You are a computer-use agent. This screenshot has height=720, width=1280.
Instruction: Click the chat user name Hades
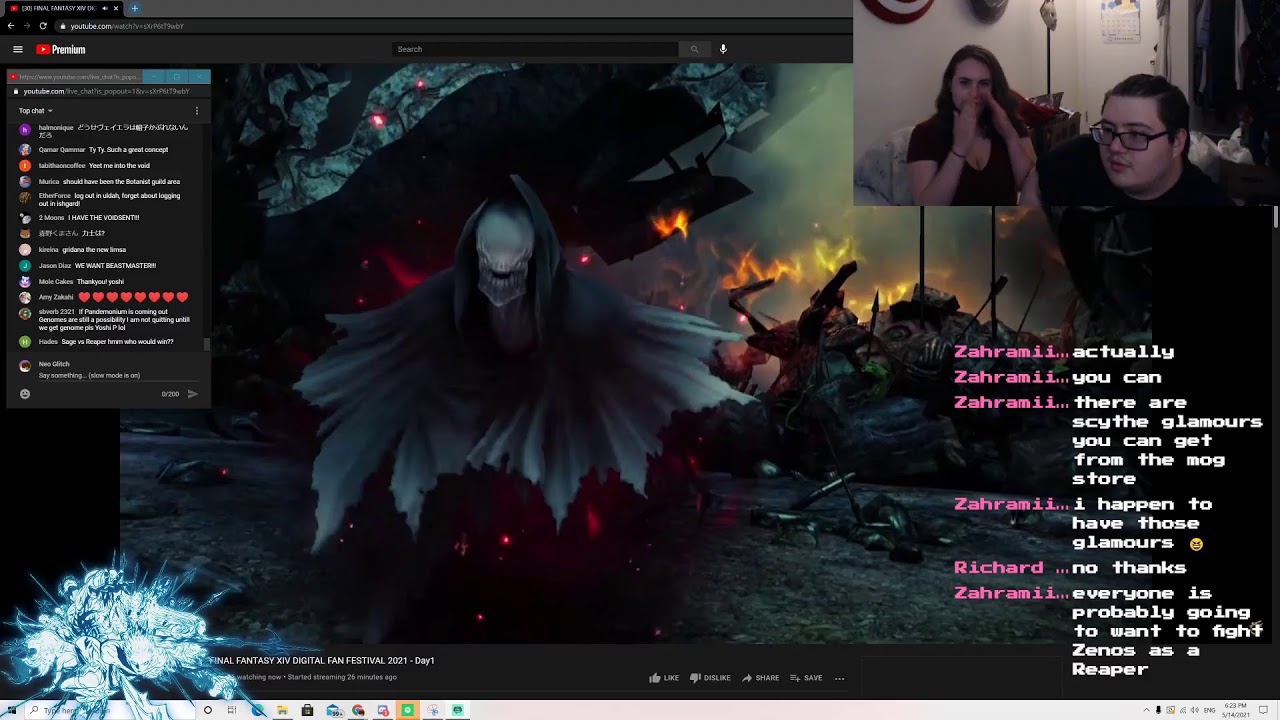tap(48, 342)
